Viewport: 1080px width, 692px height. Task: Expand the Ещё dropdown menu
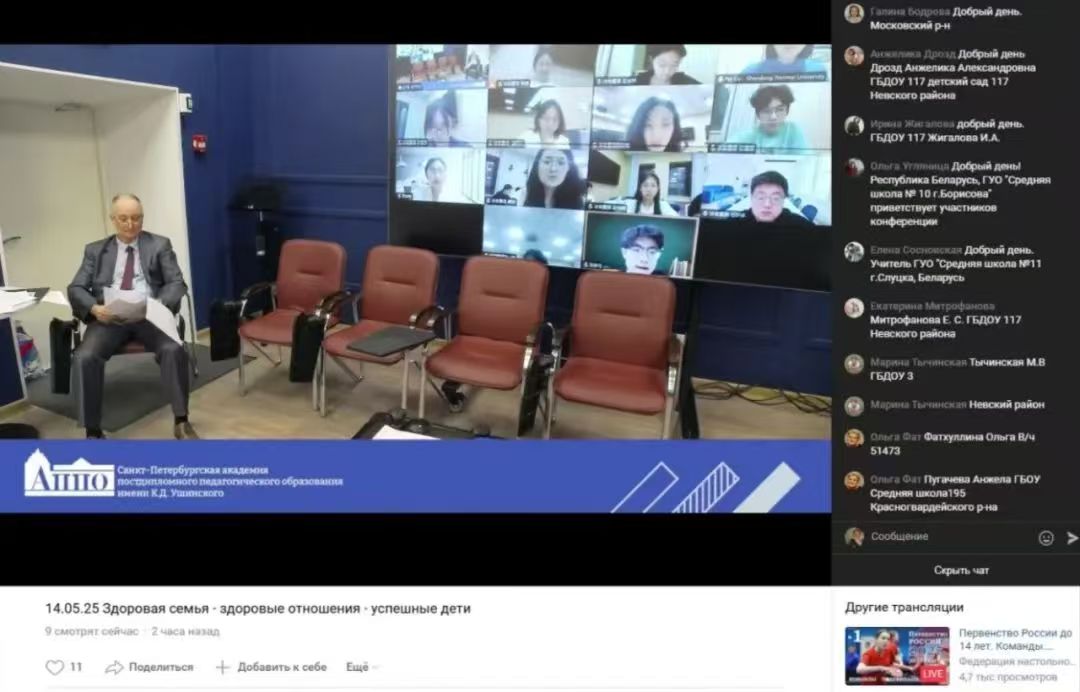[362, 667]
